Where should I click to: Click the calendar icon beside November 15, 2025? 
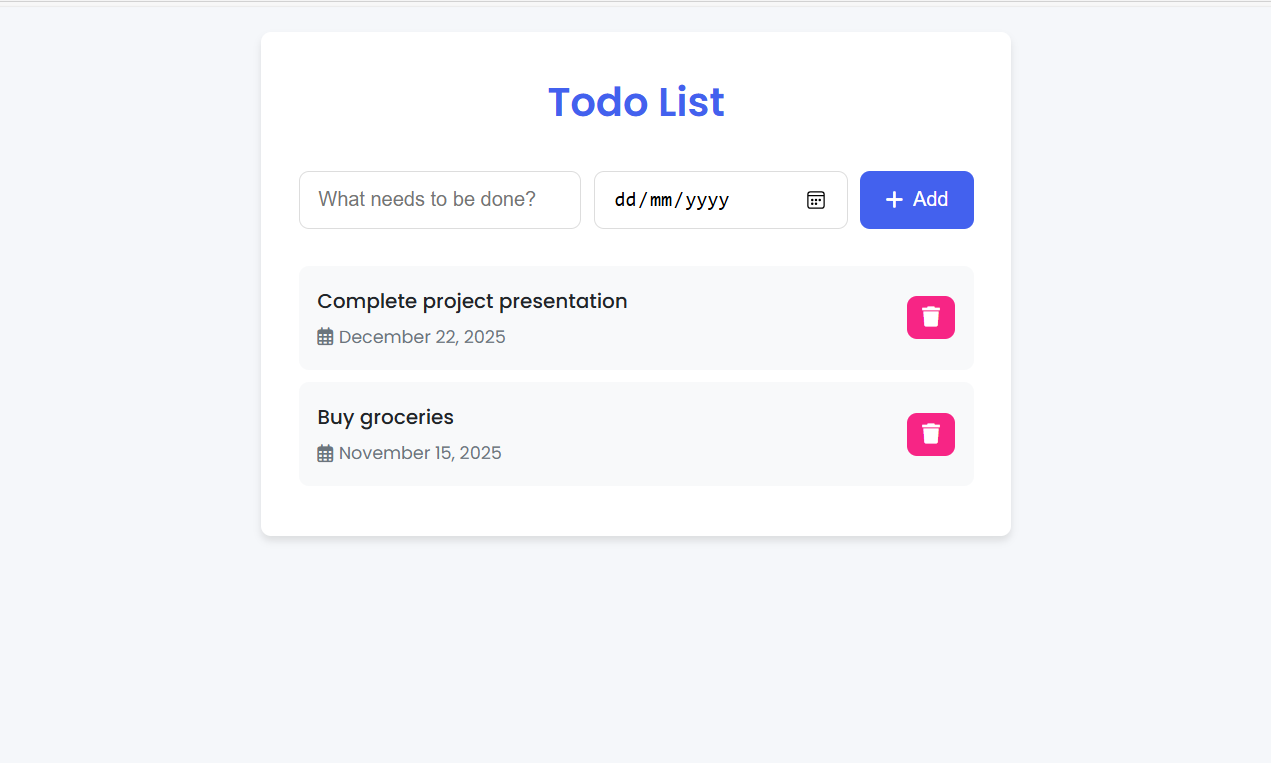point(324,452)
